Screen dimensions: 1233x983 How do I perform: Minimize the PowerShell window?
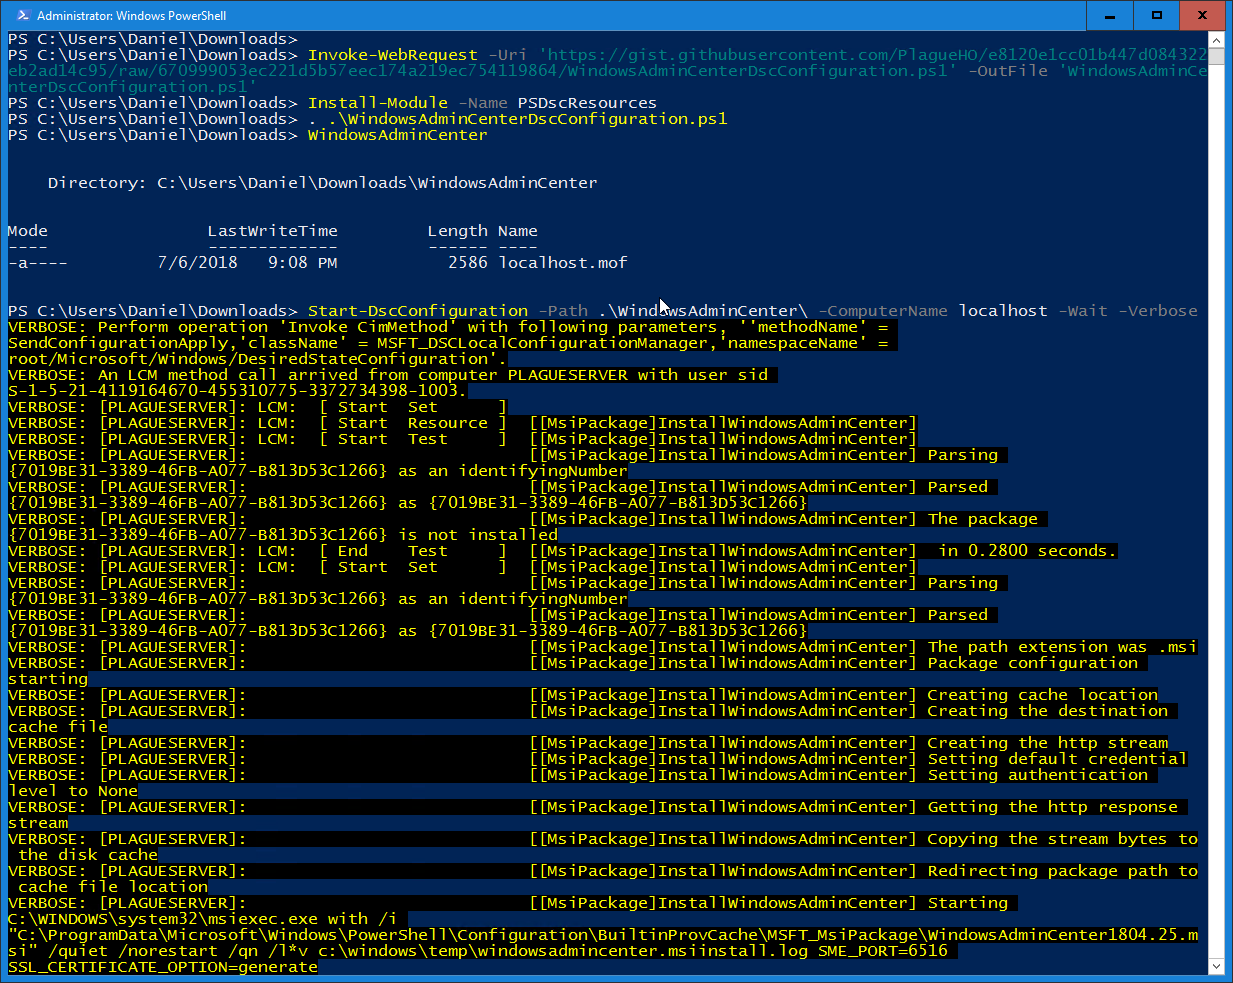tap(1110, 15)
